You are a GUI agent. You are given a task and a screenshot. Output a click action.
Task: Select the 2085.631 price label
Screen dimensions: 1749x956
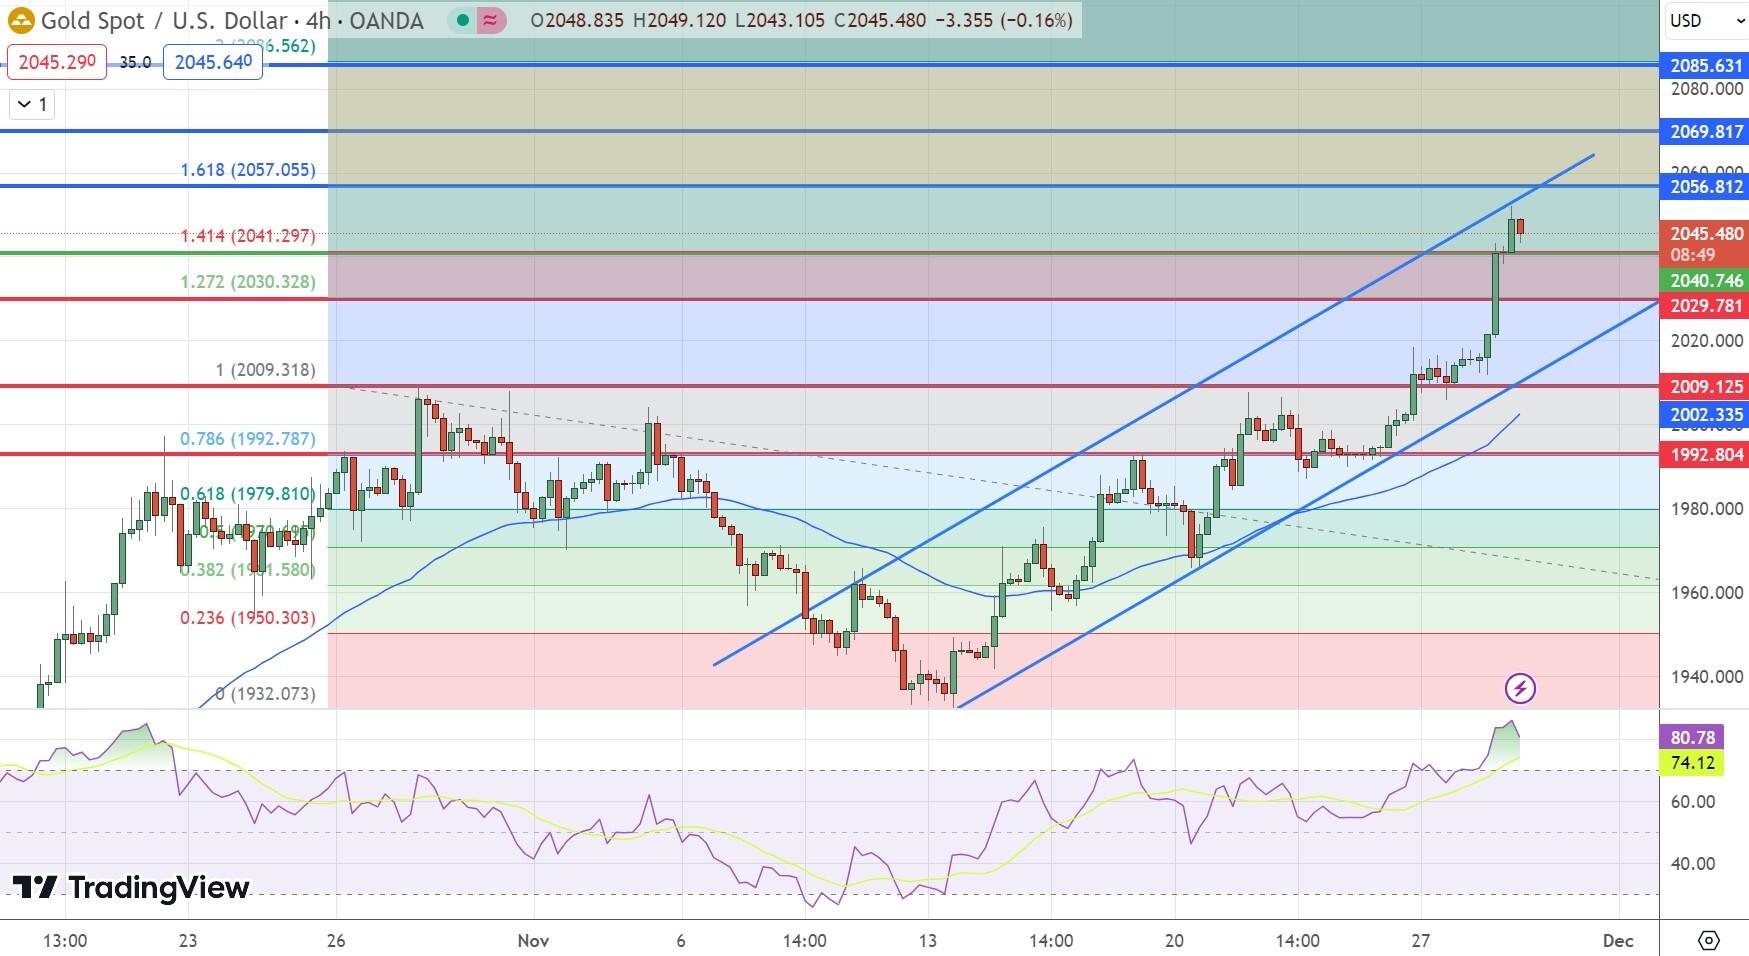[x=1705, y=66]
